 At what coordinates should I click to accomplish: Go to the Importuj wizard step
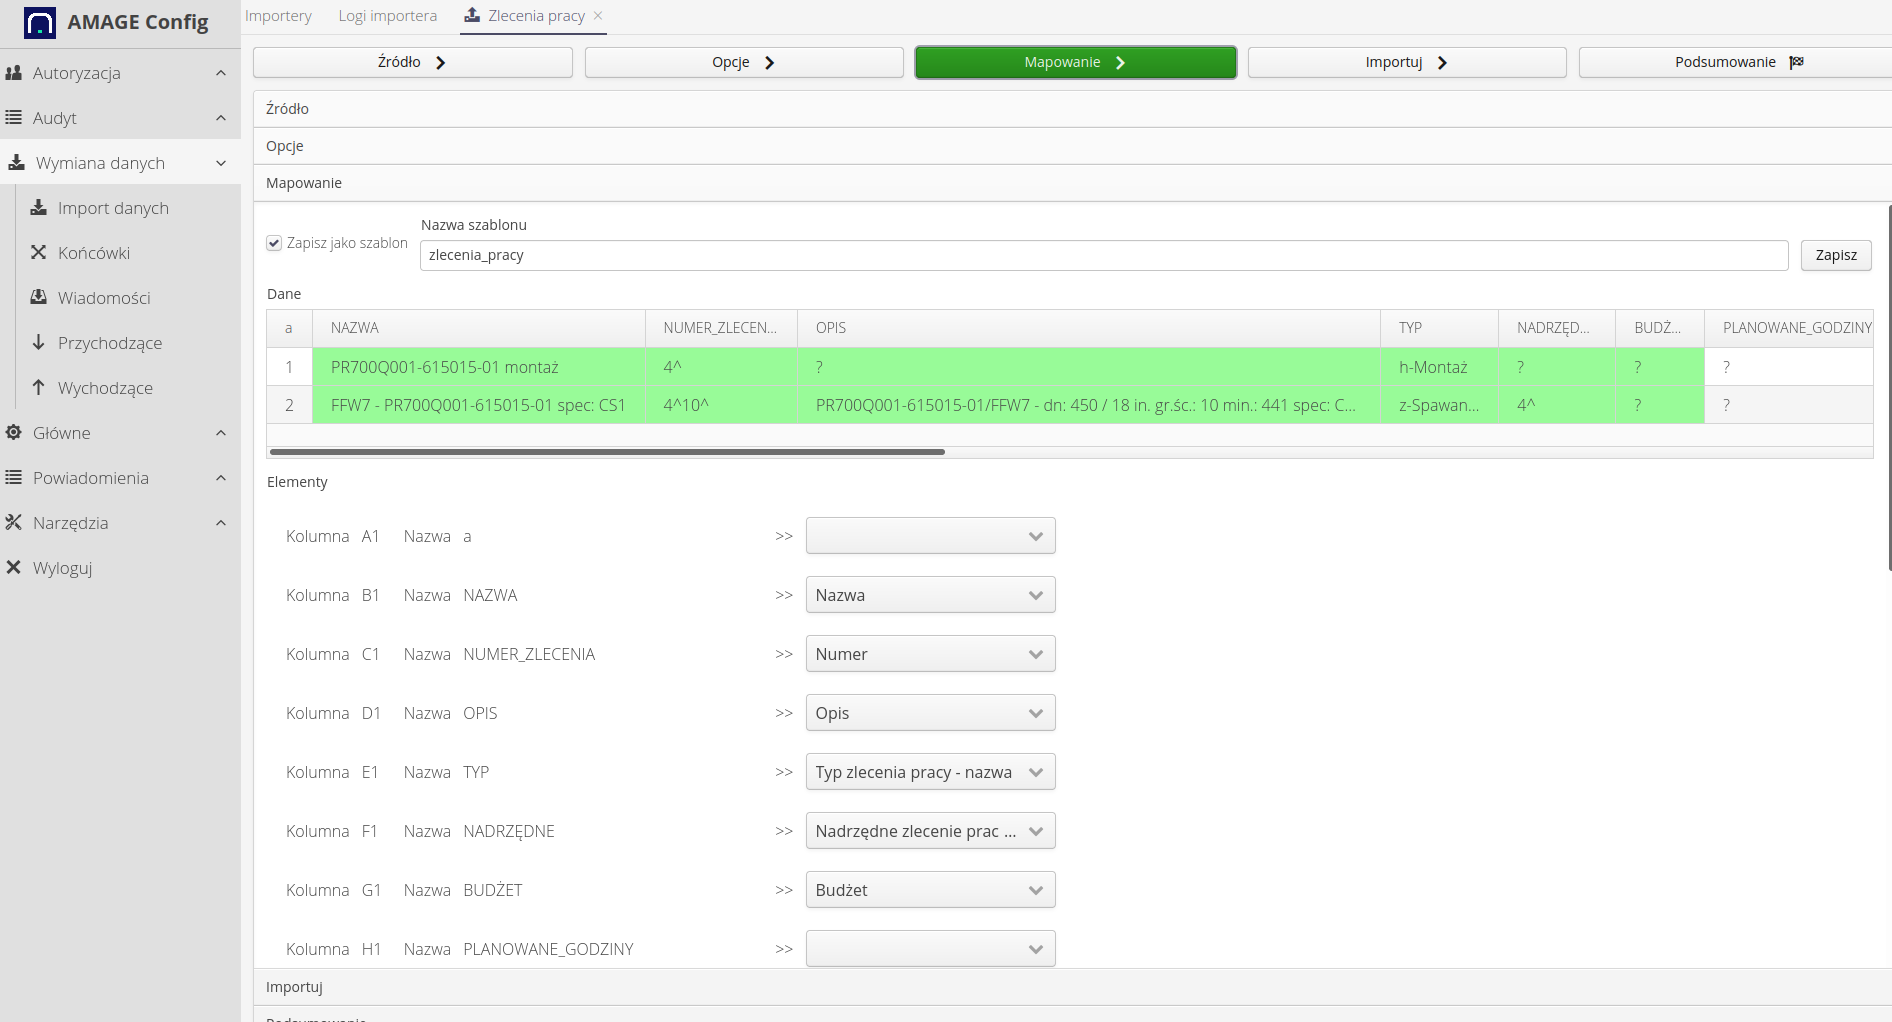(x=1406, y=62)
